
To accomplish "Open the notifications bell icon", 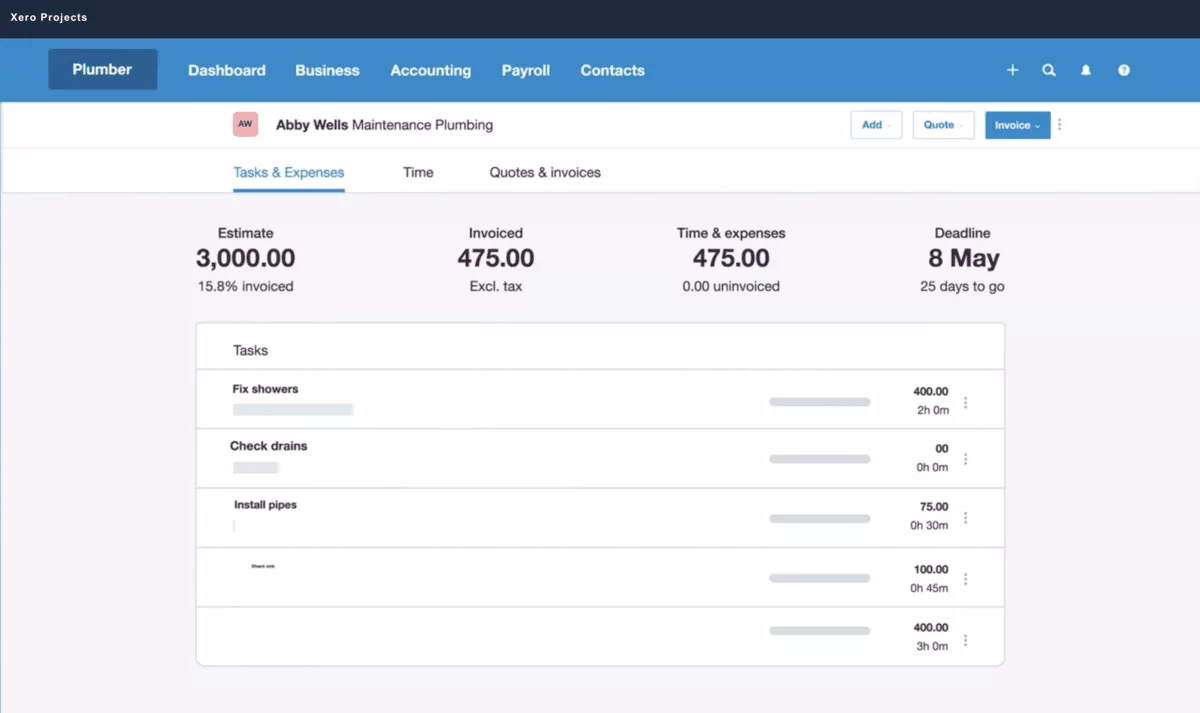I will (x=1086, y=70).
